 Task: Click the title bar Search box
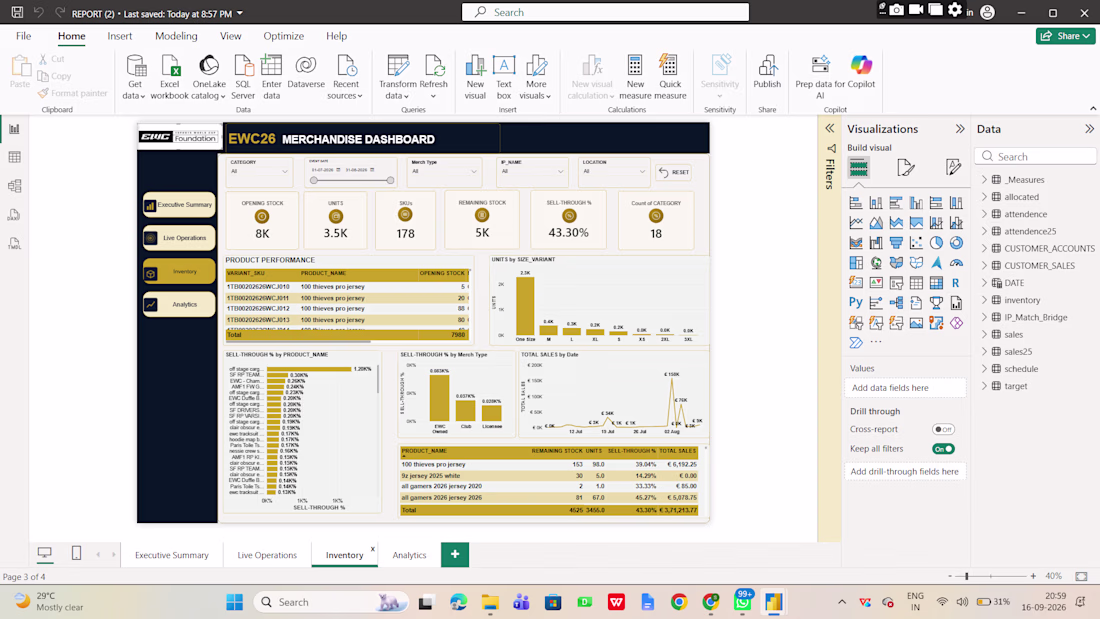[605, 12]
